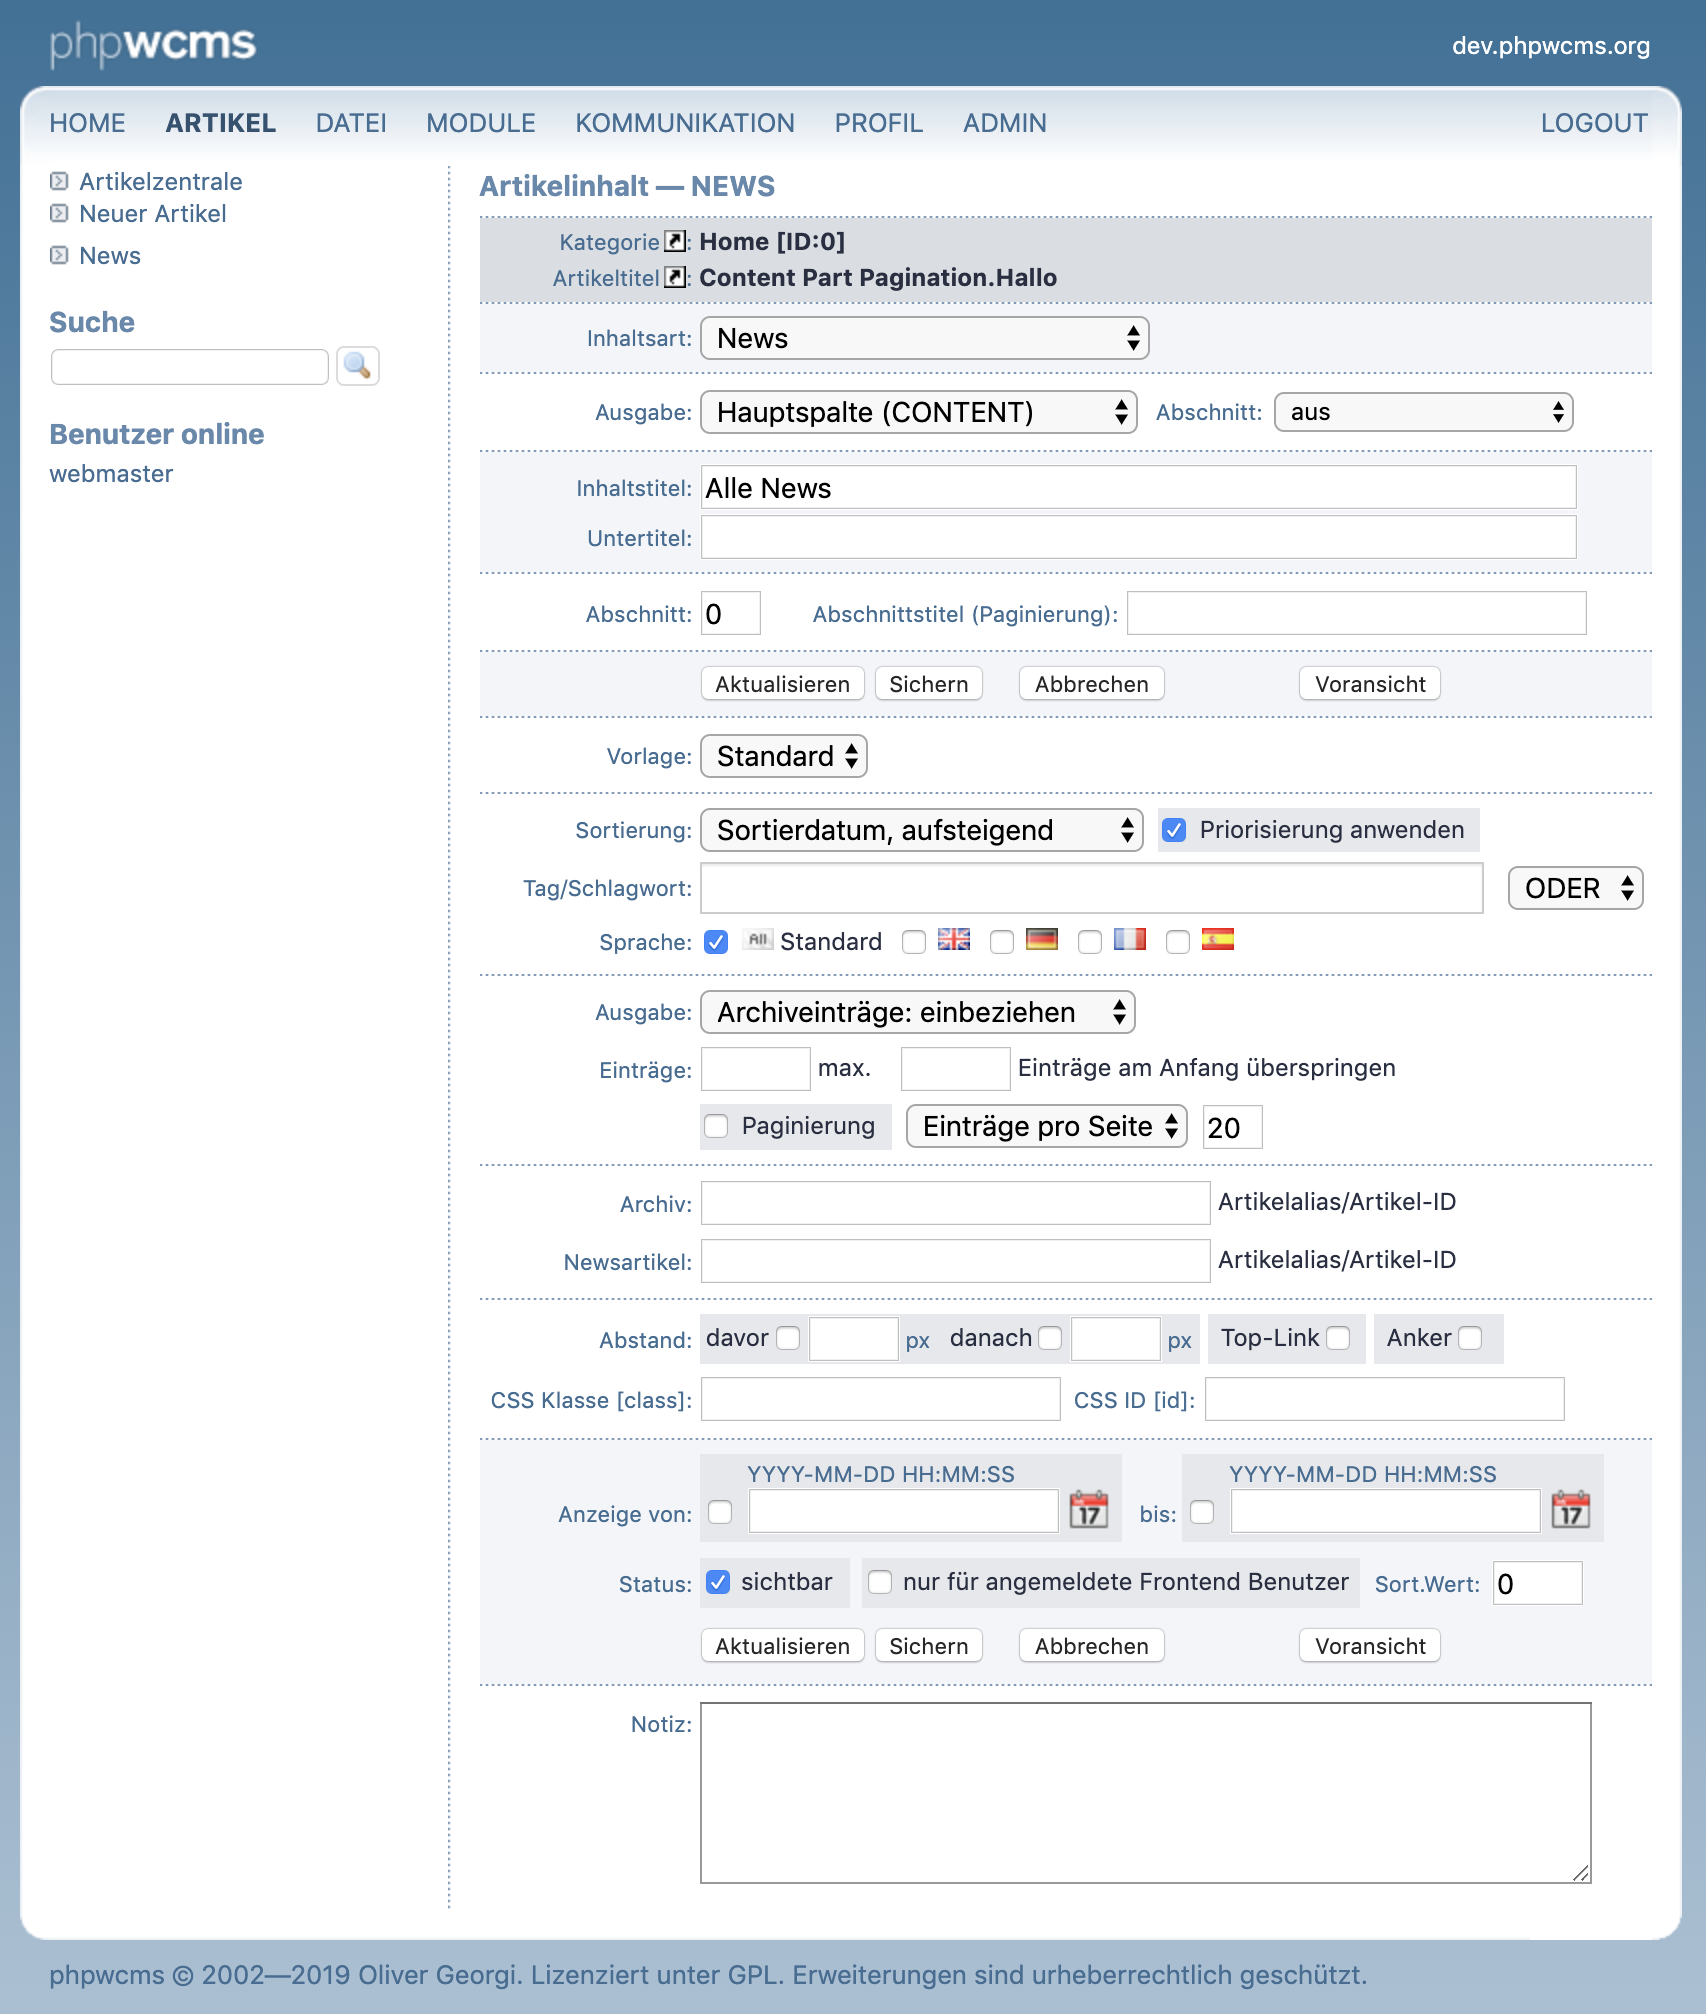Image resolution: width=1706 pixels, height=2014 pixels.
Task: Open the MODULE menu
Action: 481,123
